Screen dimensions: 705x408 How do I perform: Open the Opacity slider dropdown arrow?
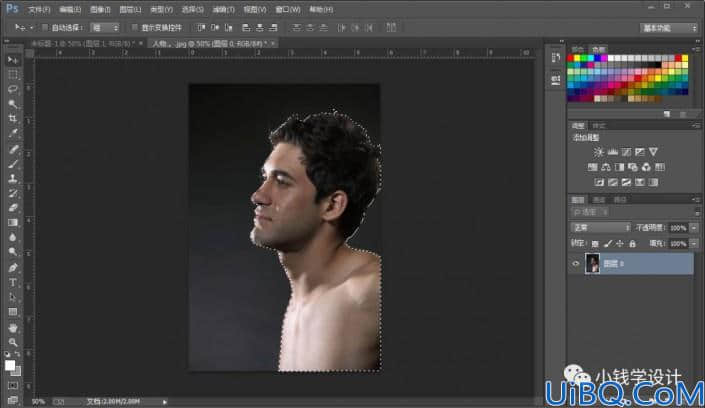pos(694,228)
